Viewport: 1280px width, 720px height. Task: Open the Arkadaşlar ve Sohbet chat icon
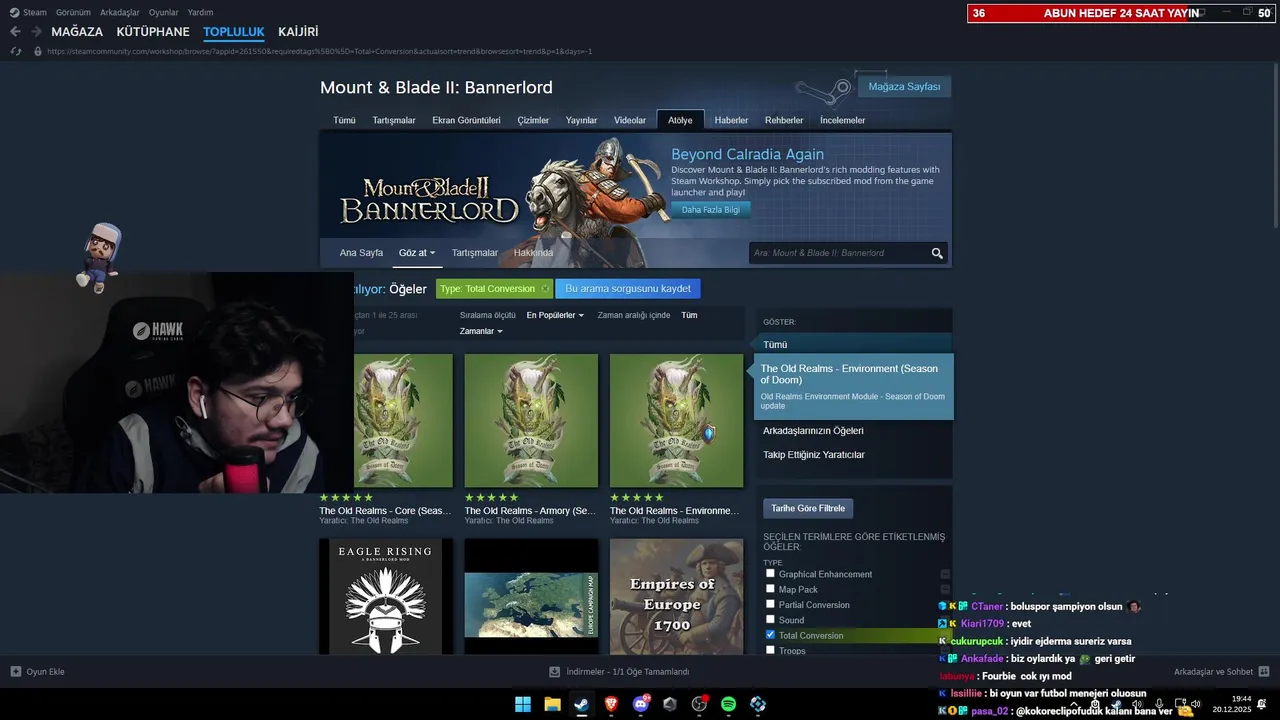tap(1264, 672)
